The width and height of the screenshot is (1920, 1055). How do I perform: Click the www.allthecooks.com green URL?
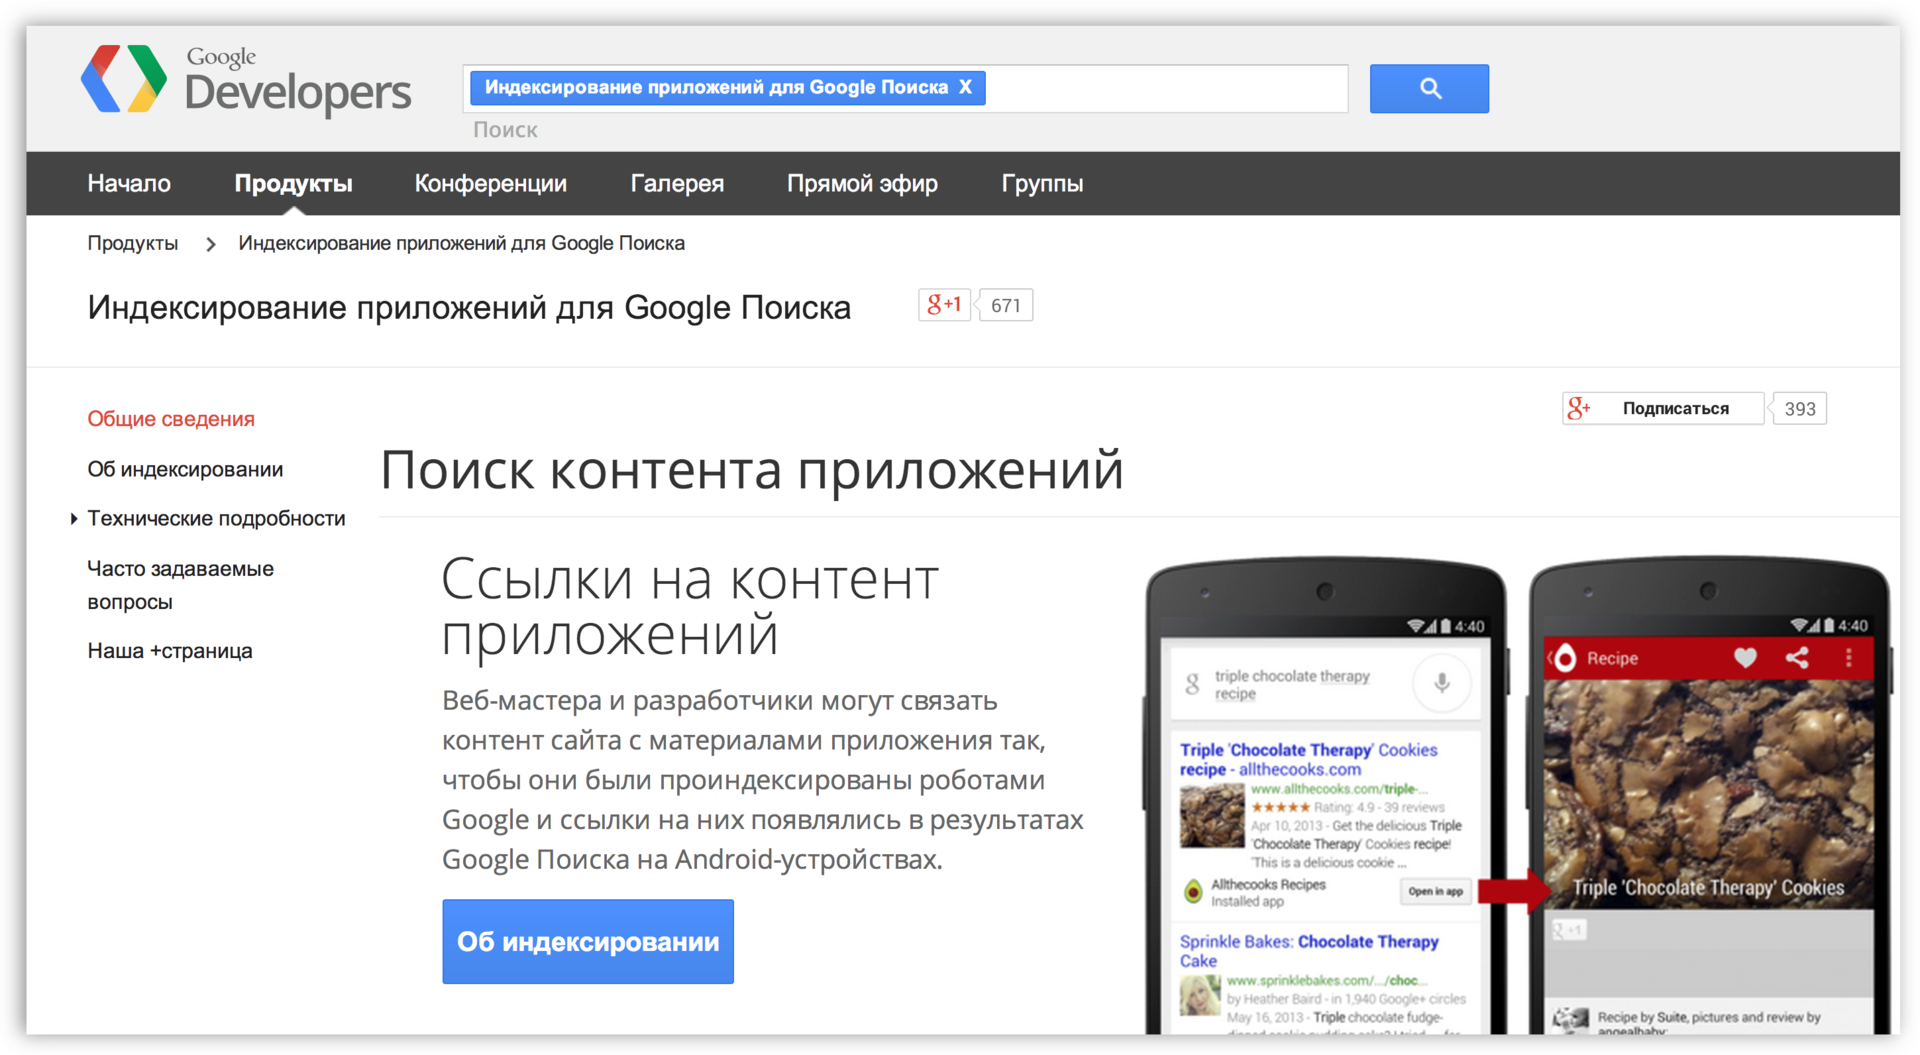1340,789
